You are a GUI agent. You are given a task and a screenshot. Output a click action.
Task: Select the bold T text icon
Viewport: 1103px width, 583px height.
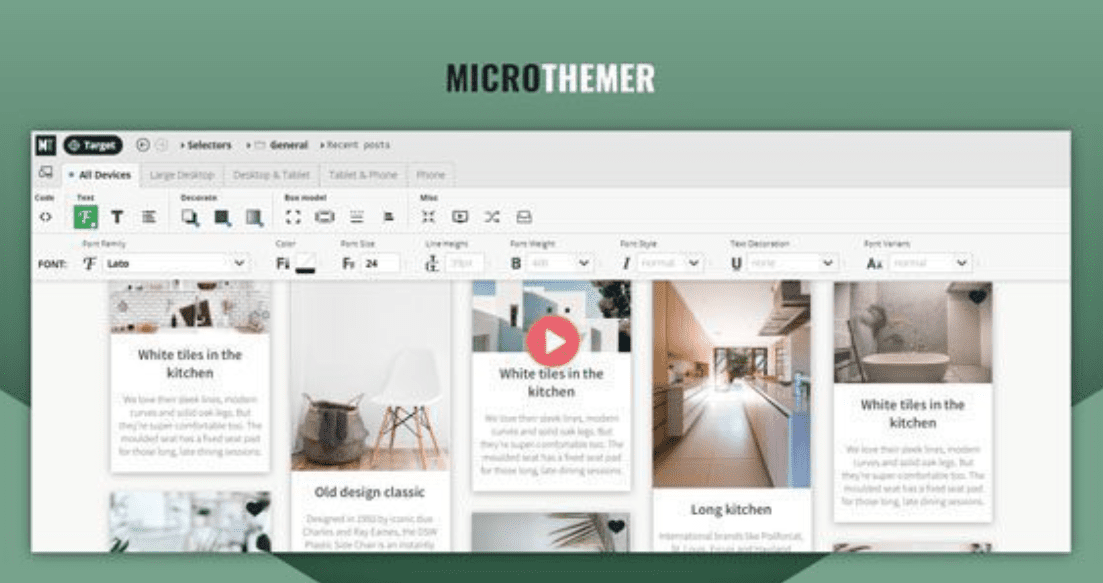117,217
